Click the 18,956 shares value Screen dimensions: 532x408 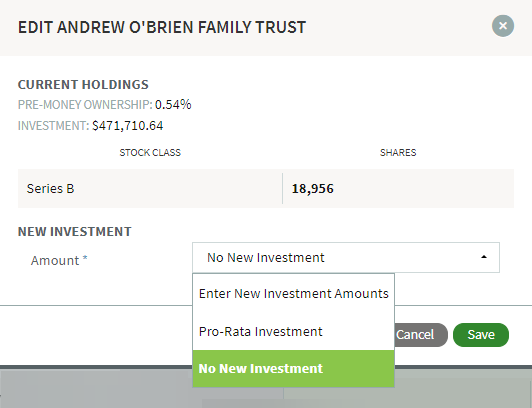[312, 189]
